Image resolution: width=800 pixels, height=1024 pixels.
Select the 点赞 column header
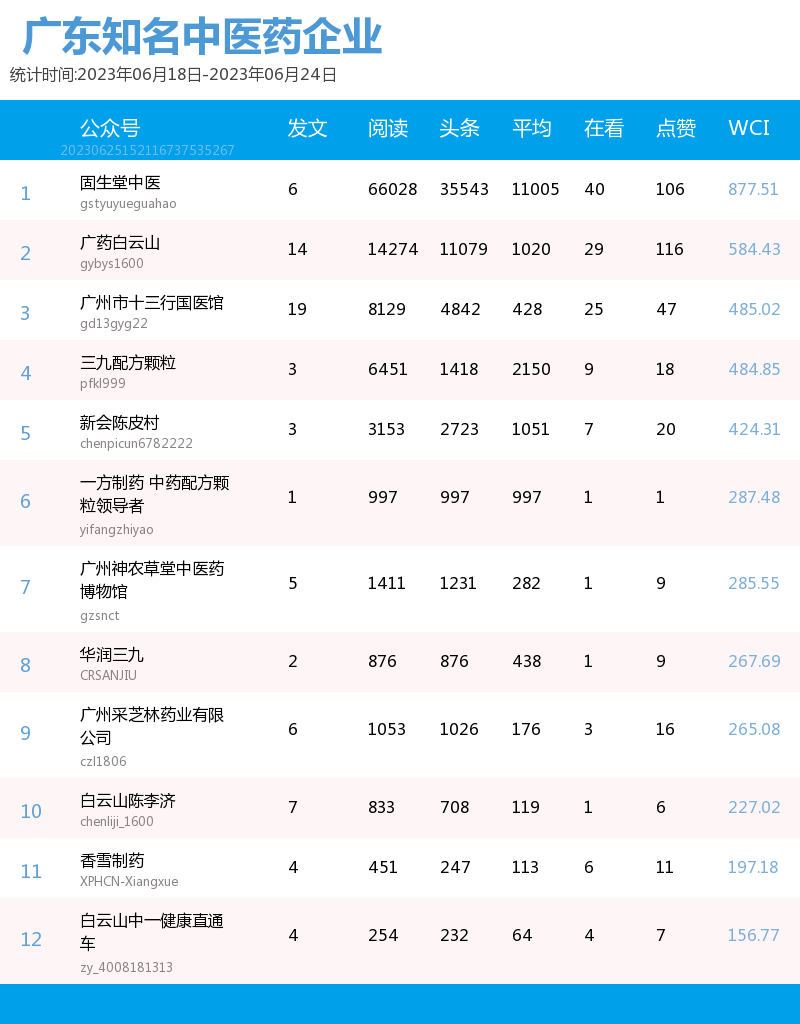point(675,128)
